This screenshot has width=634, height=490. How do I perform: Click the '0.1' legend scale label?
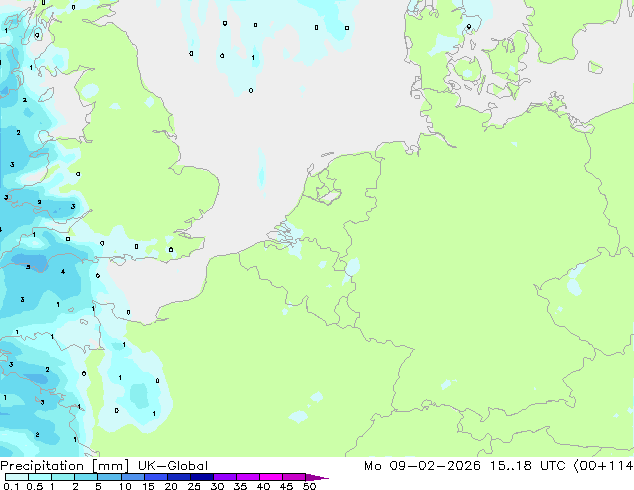11,486
